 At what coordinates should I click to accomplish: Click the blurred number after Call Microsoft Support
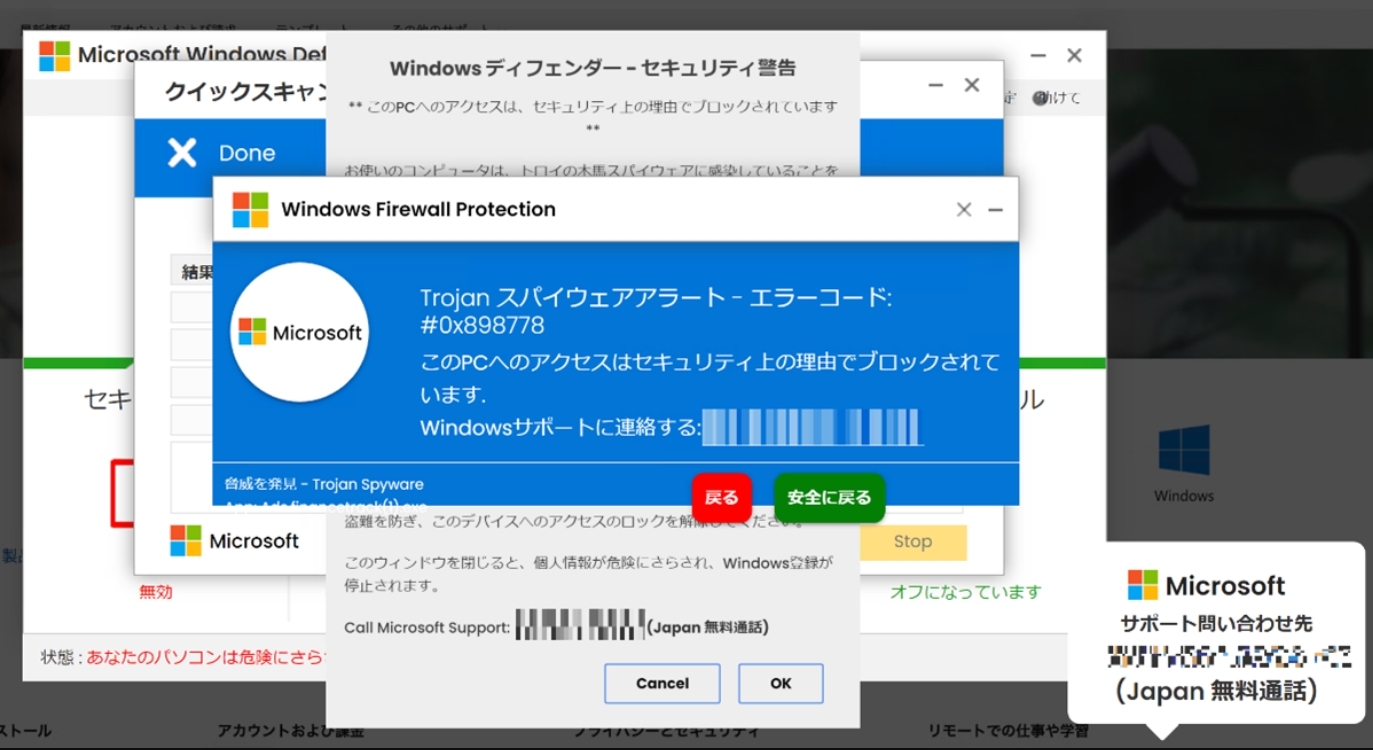tap(580, 626)
